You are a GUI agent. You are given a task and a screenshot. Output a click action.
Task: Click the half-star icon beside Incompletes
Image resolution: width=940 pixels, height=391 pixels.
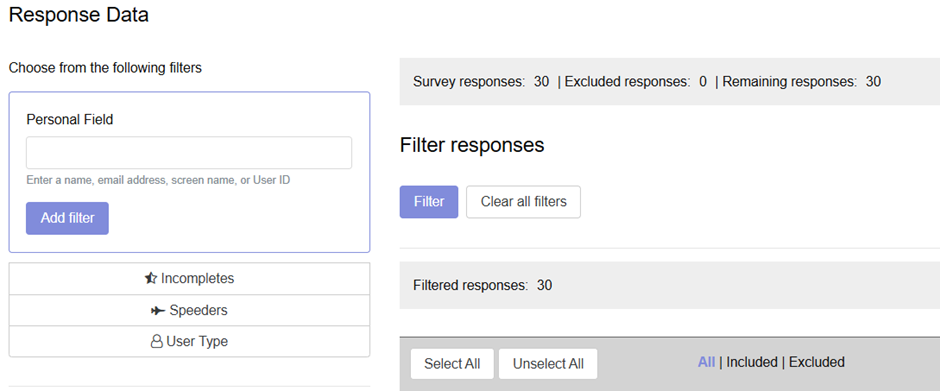click(150, 279)
